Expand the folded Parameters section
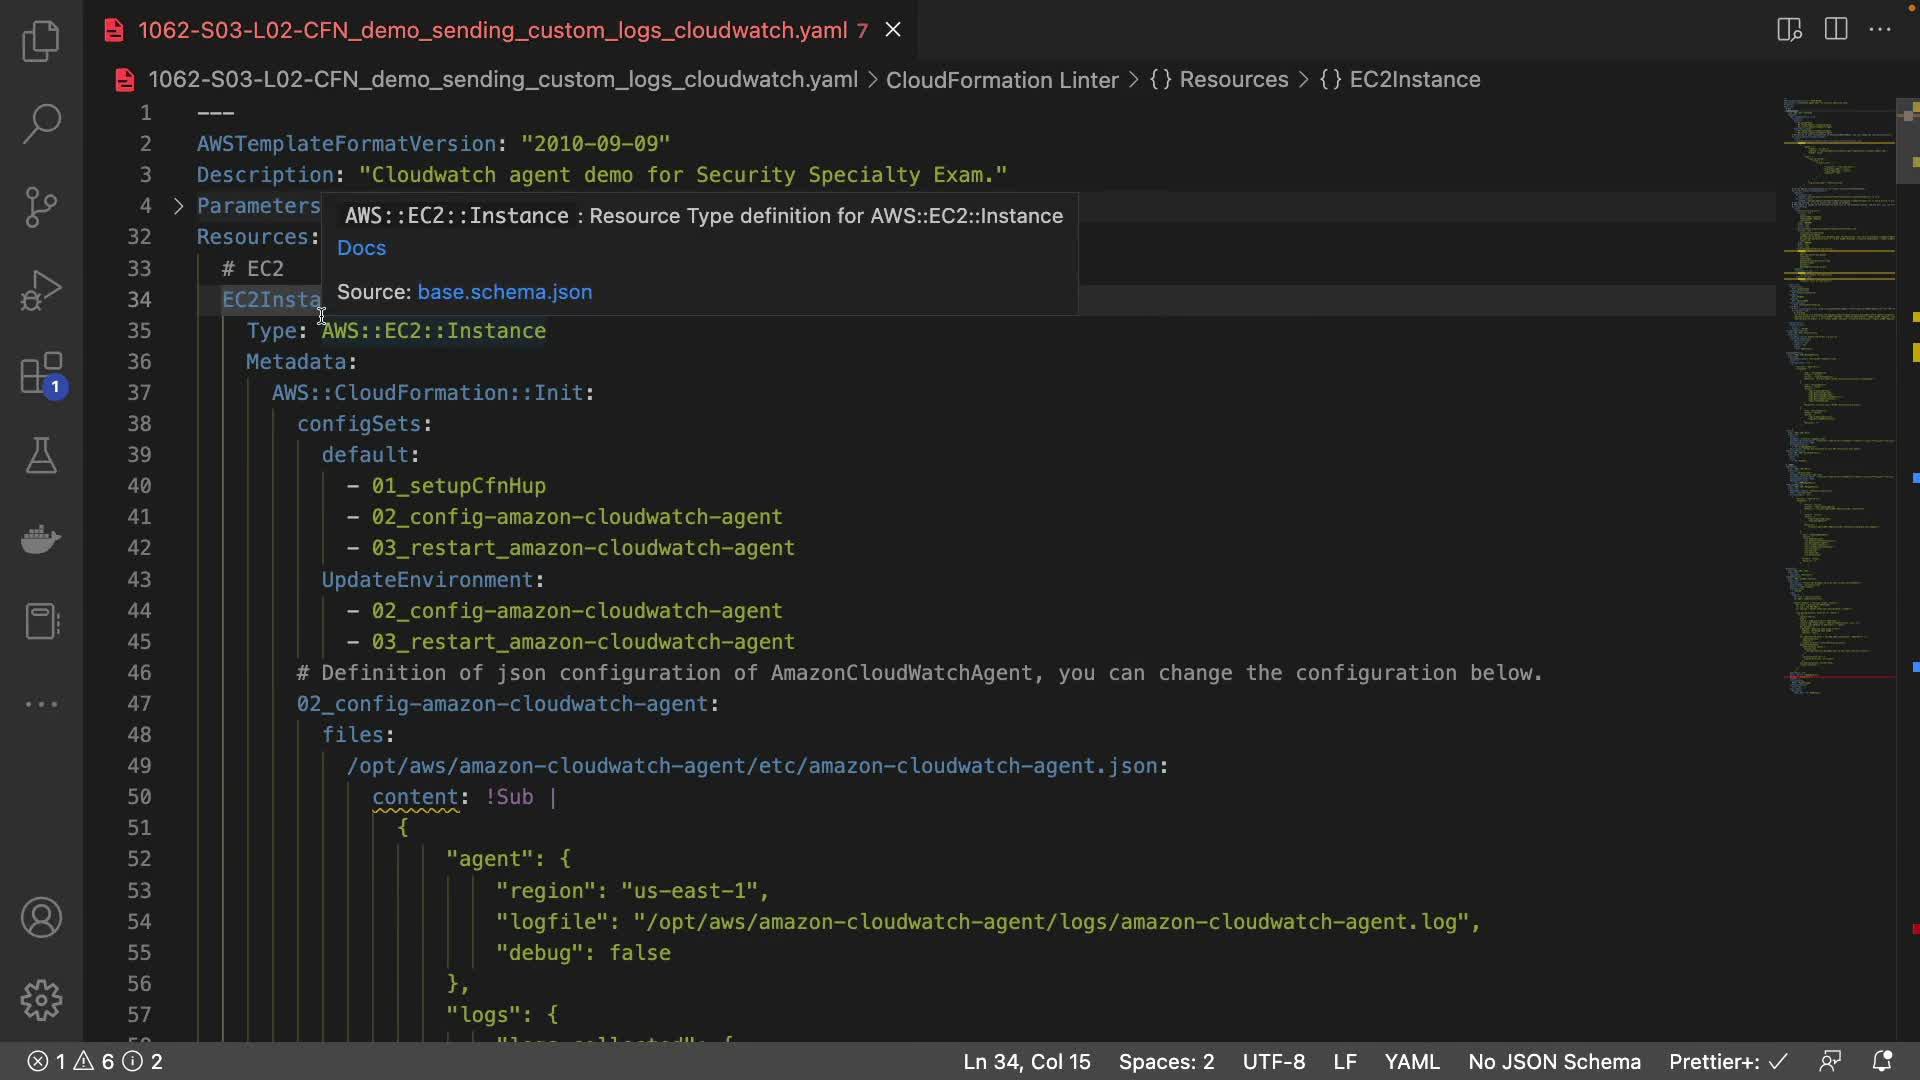Viewport: 1920px width, 1080px height. point(178,206)
